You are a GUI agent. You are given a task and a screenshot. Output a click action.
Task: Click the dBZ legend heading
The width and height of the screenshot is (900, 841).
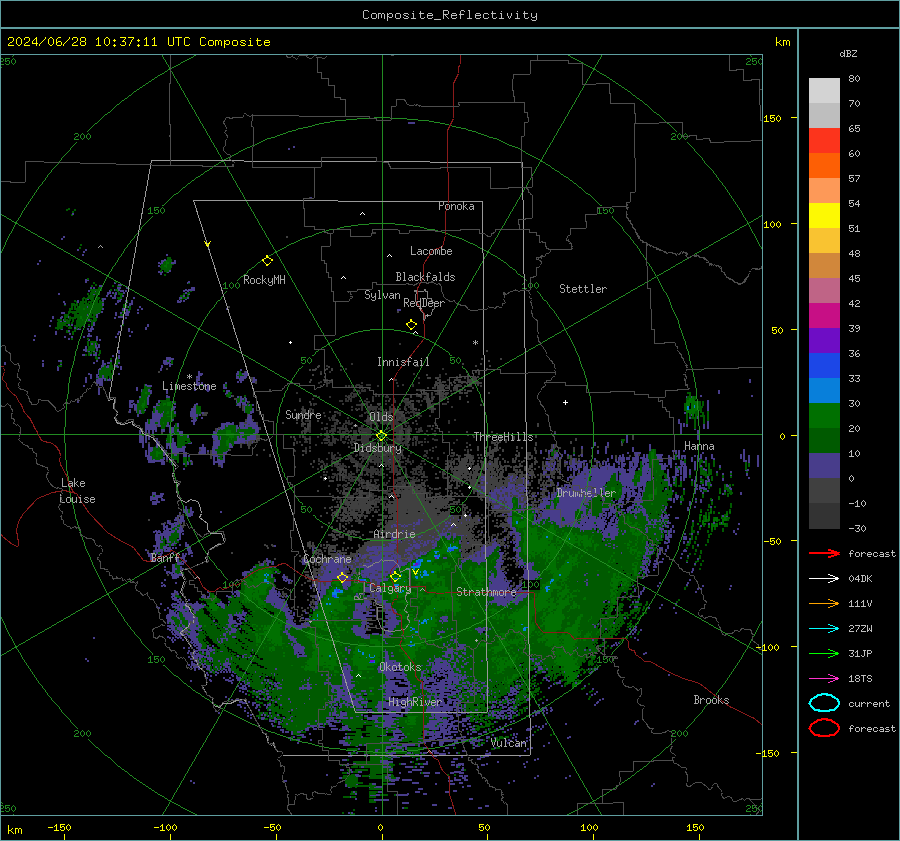(848, 53)
